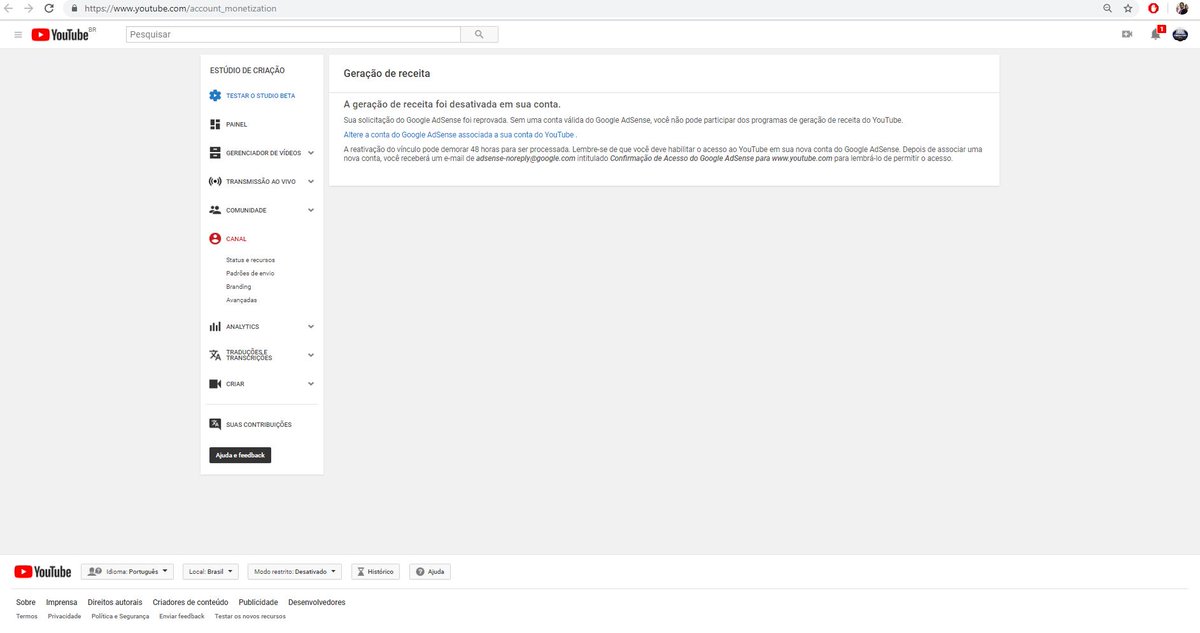Image resolution: width=1200 pixels, height=633 pixels.
Task: Open the Local: Brasil dropdown
Action: [211, 572]
